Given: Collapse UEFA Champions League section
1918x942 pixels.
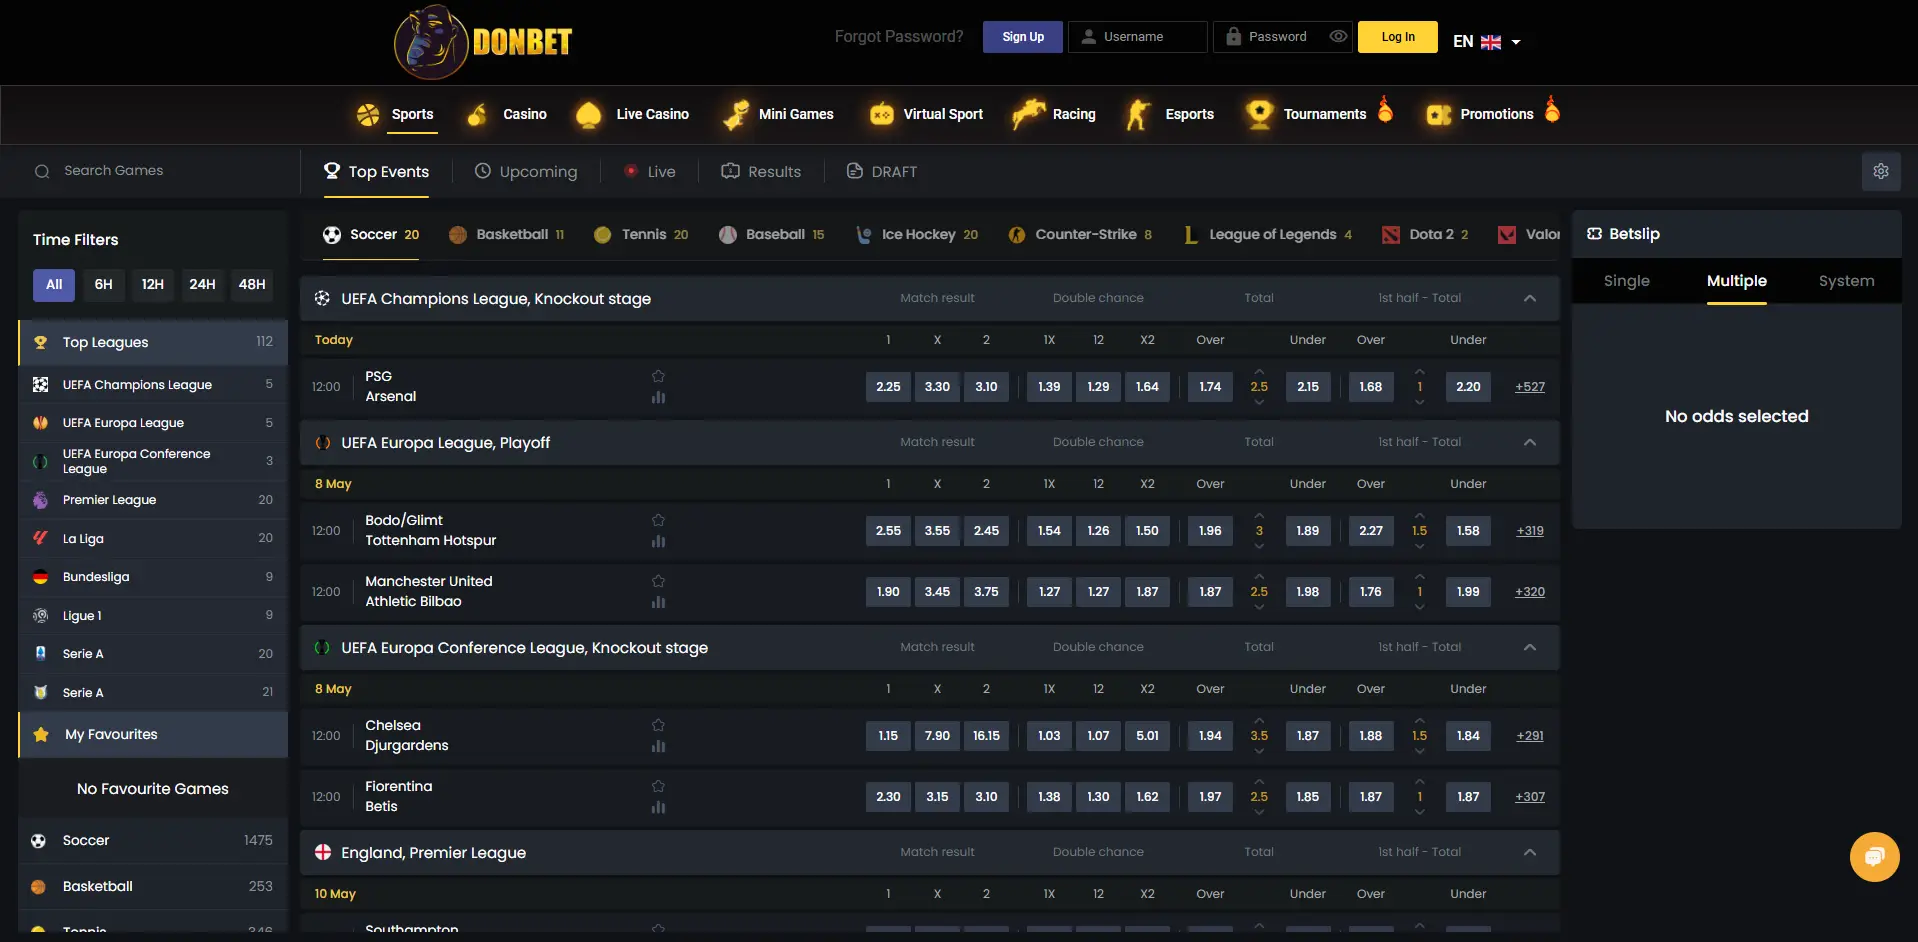Looking at the screenshot, I should [x=1530, y=298].
